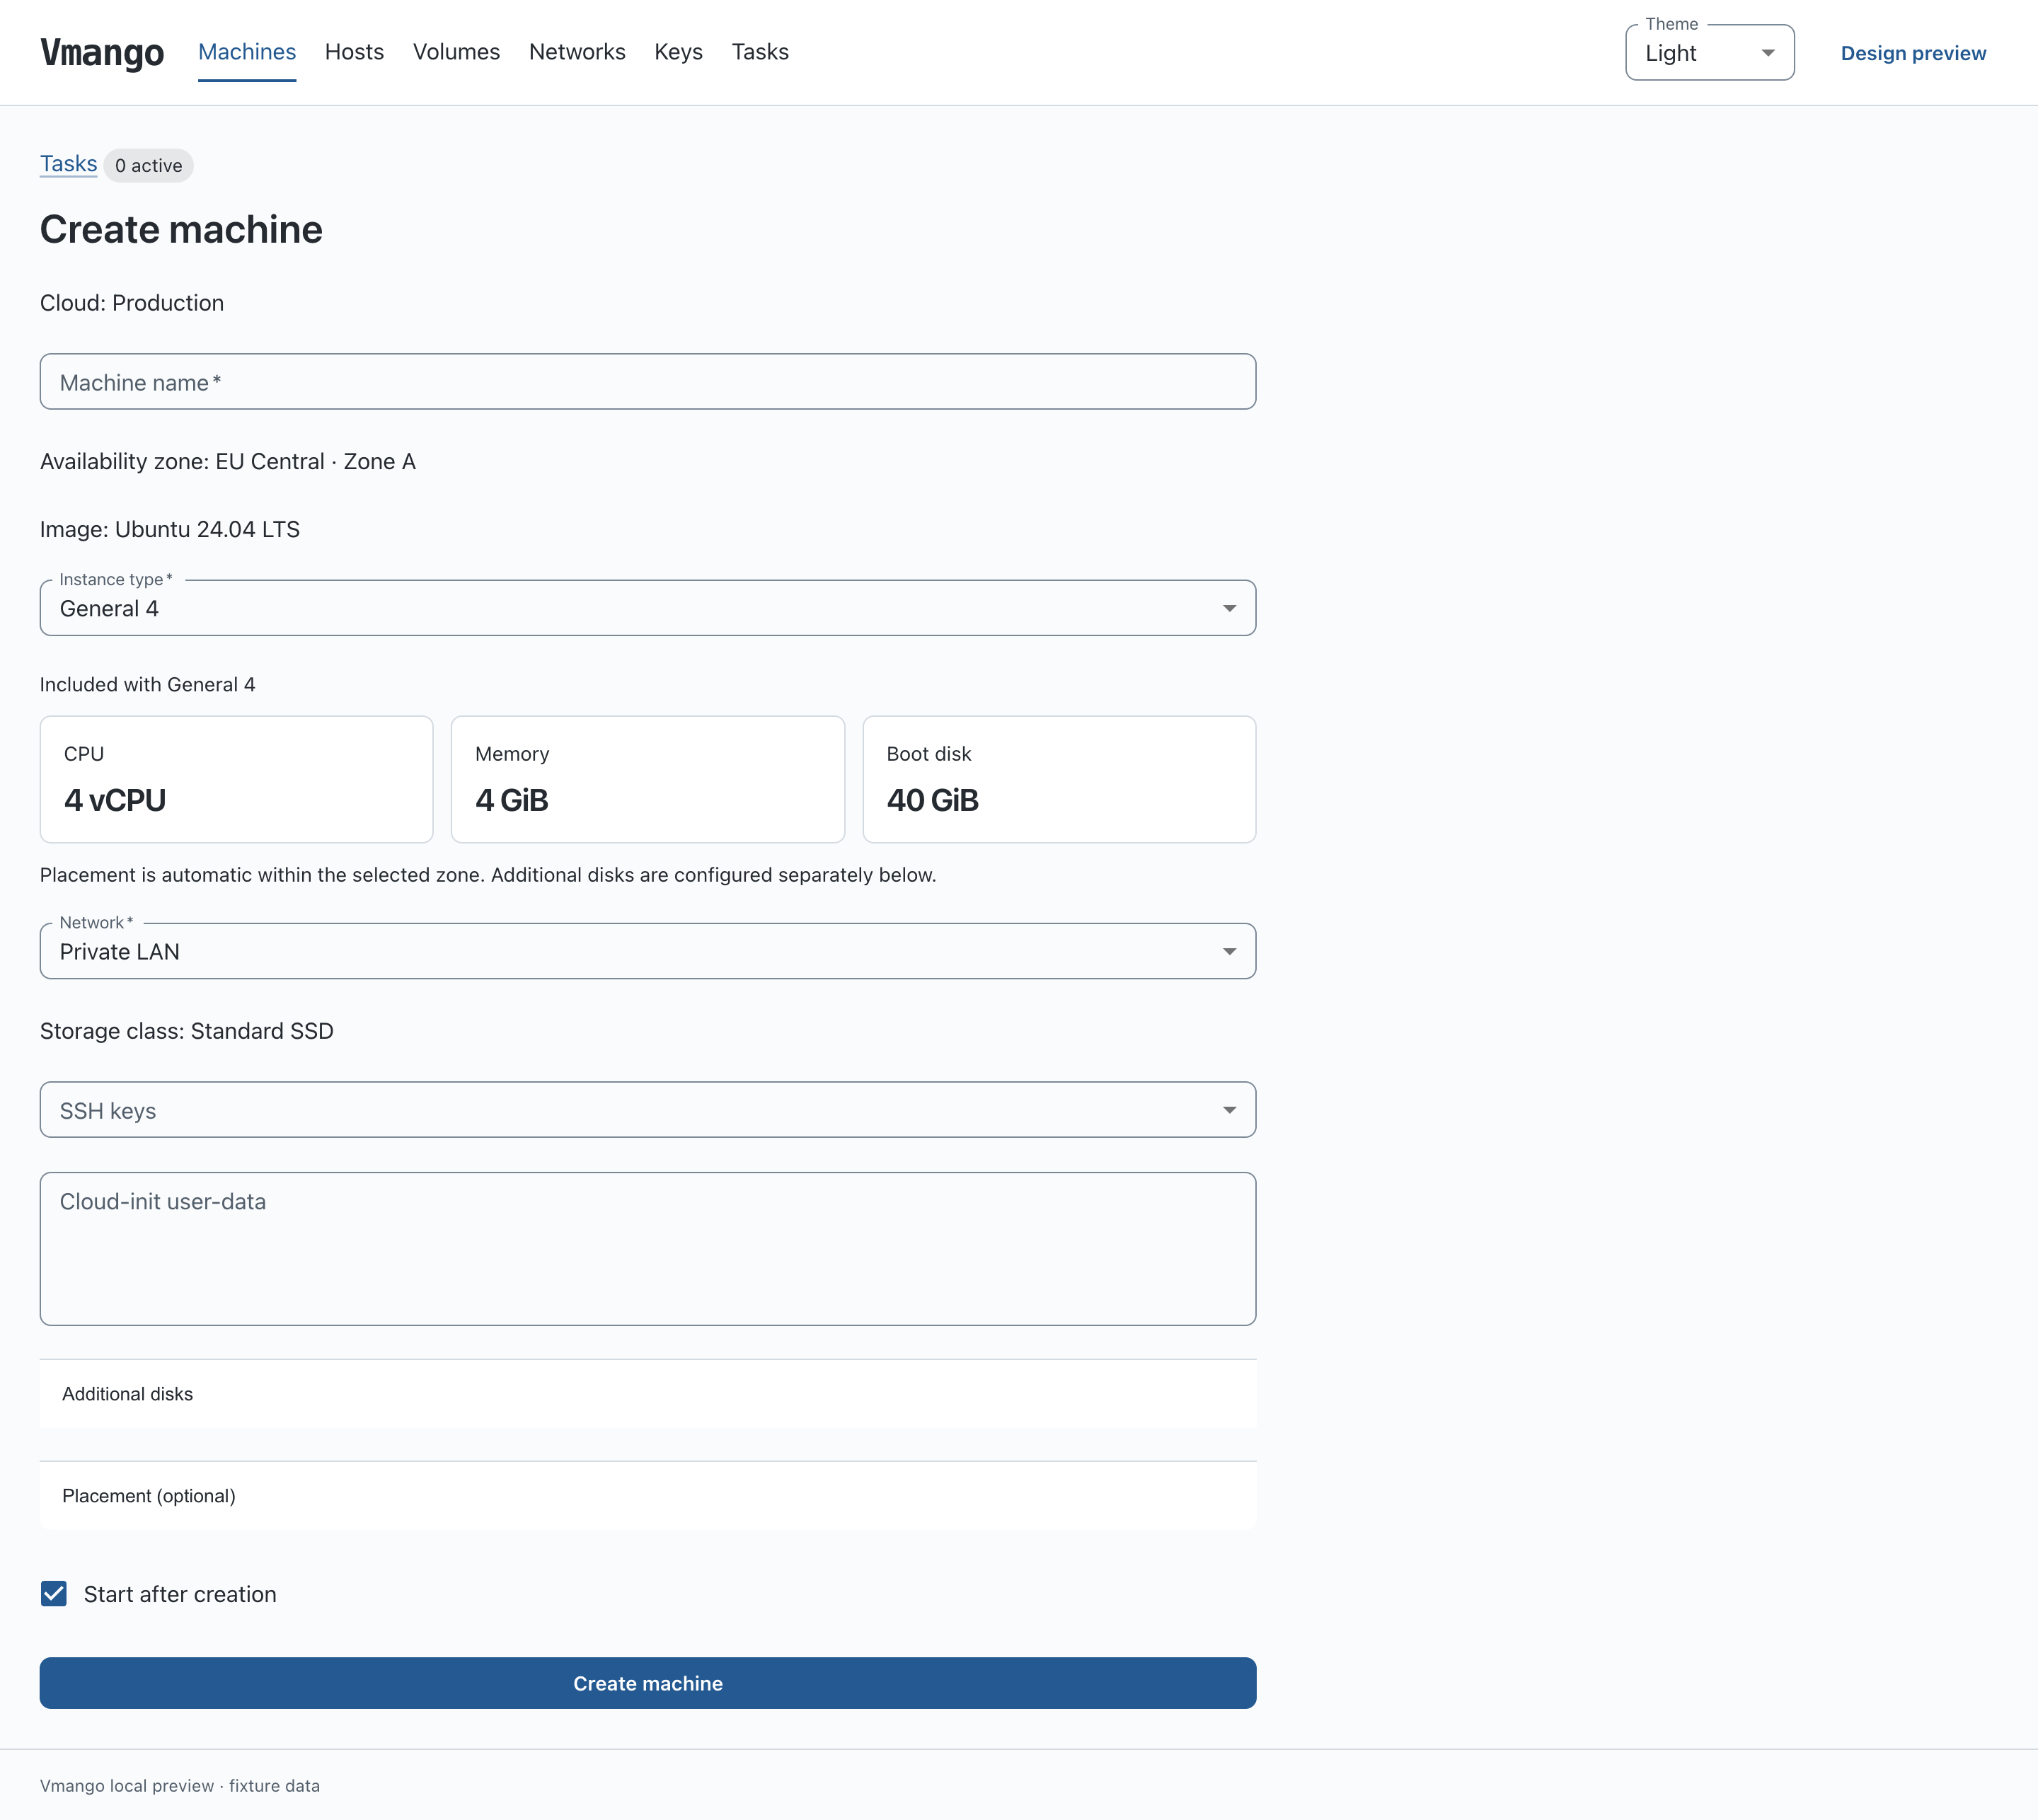Open the Tasks tab in navbar
2038x1820 pixels.
[760, 52]
